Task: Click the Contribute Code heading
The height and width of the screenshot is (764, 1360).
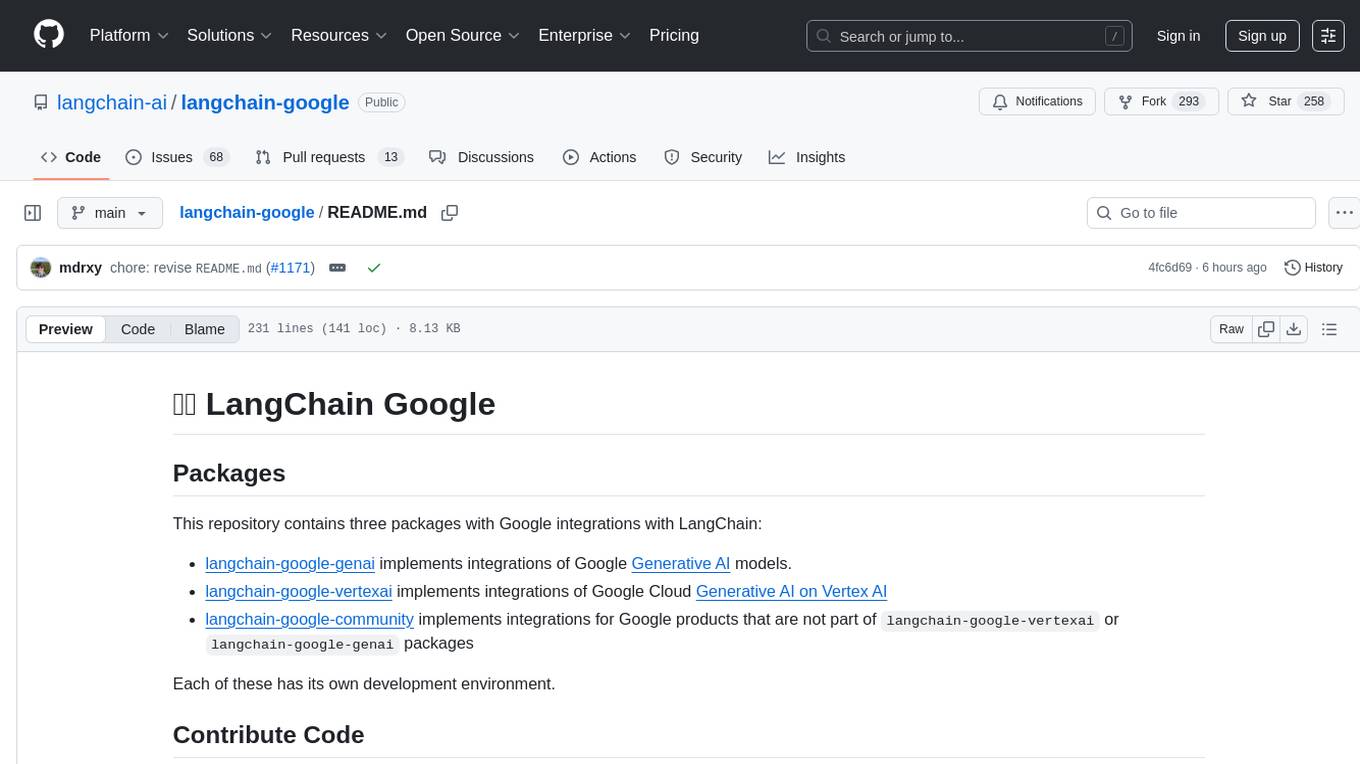Action: tap(269, 734)
